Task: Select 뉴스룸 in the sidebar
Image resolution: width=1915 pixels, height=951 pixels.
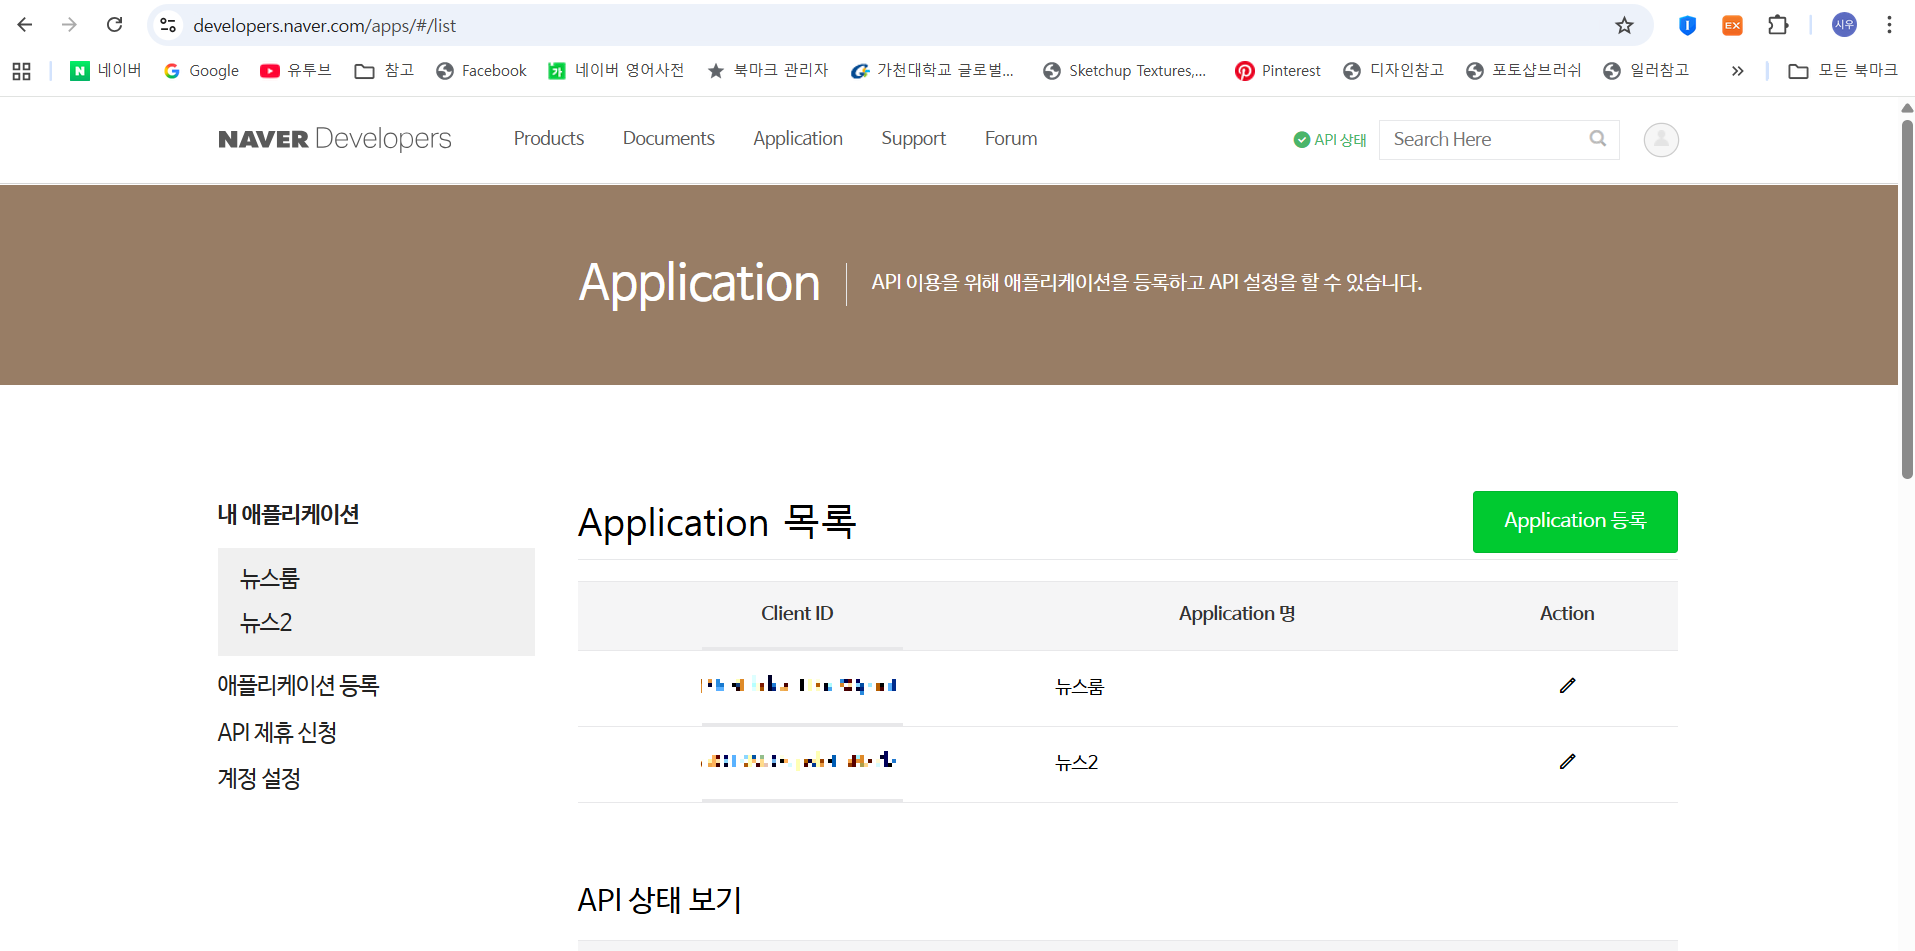Action: pyautogui.click(x=270, y=579)
